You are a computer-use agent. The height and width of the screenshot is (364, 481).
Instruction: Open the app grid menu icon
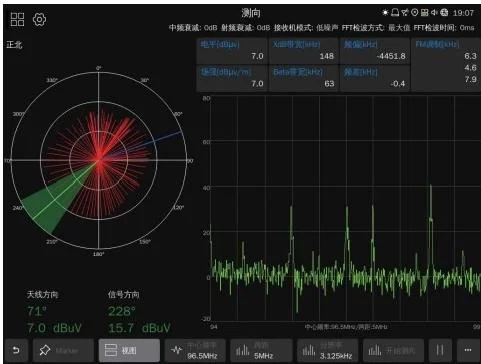[x=17, y=19]
